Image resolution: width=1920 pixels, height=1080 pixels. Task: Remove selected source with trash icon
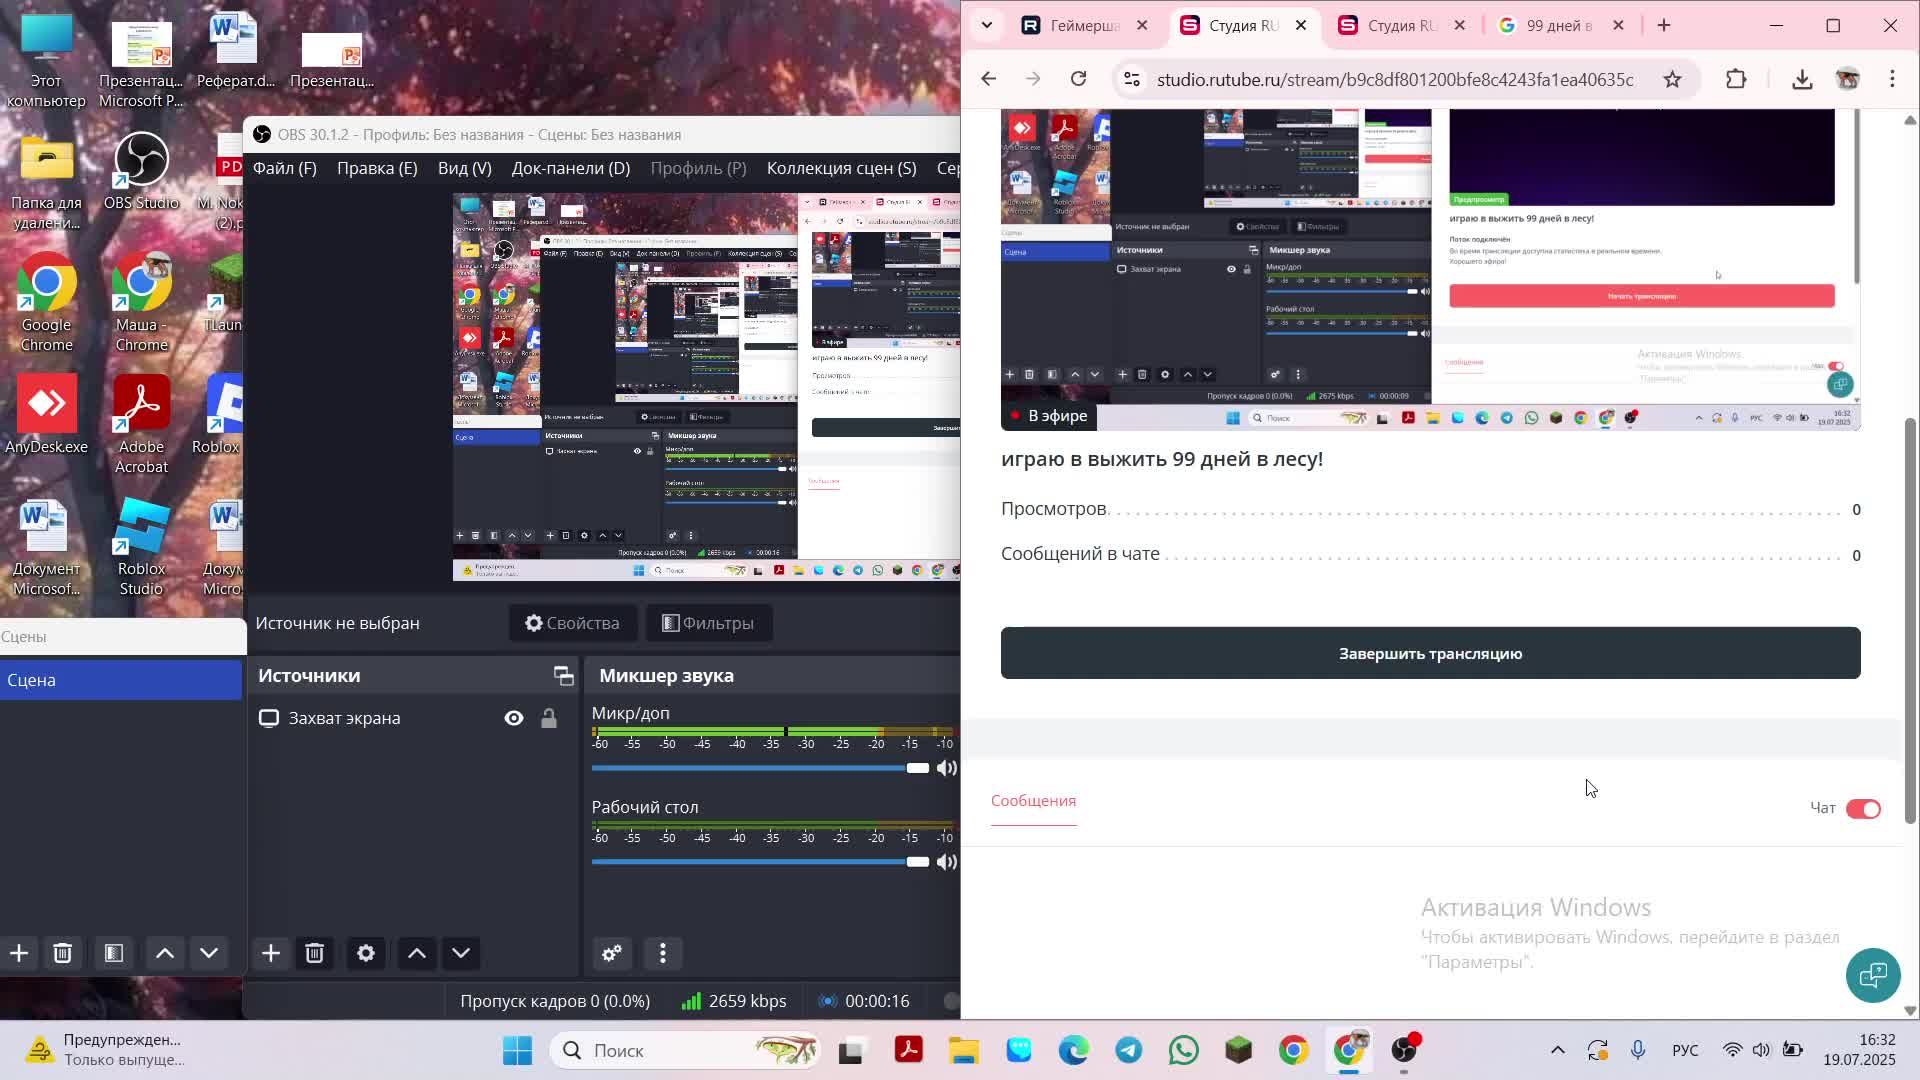coord(314,953)
